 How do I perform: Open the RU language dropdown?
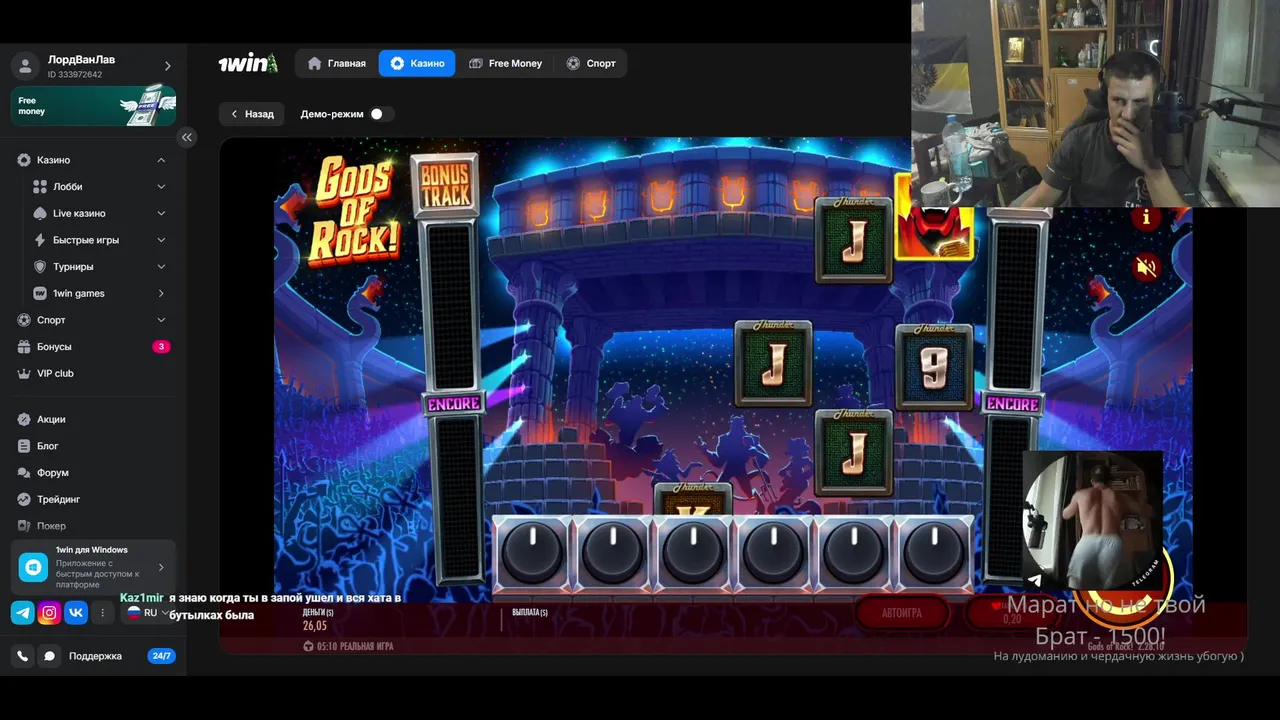tap(146, 613)
